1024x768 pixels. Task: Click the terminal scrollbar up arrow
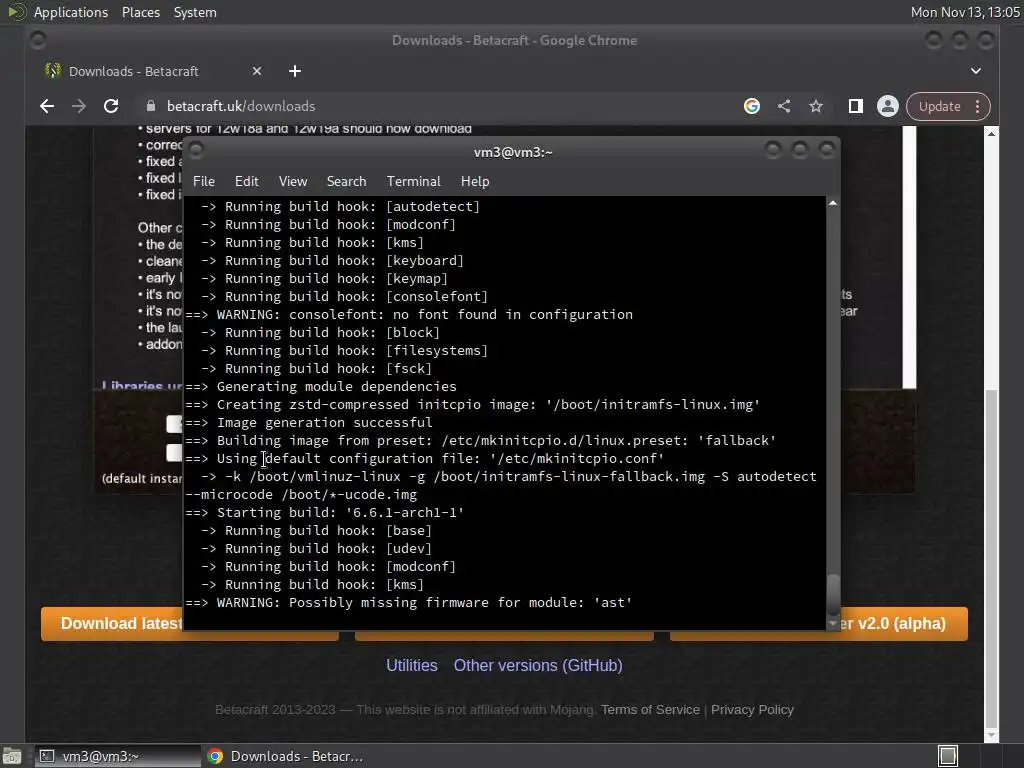pos(833,203)
